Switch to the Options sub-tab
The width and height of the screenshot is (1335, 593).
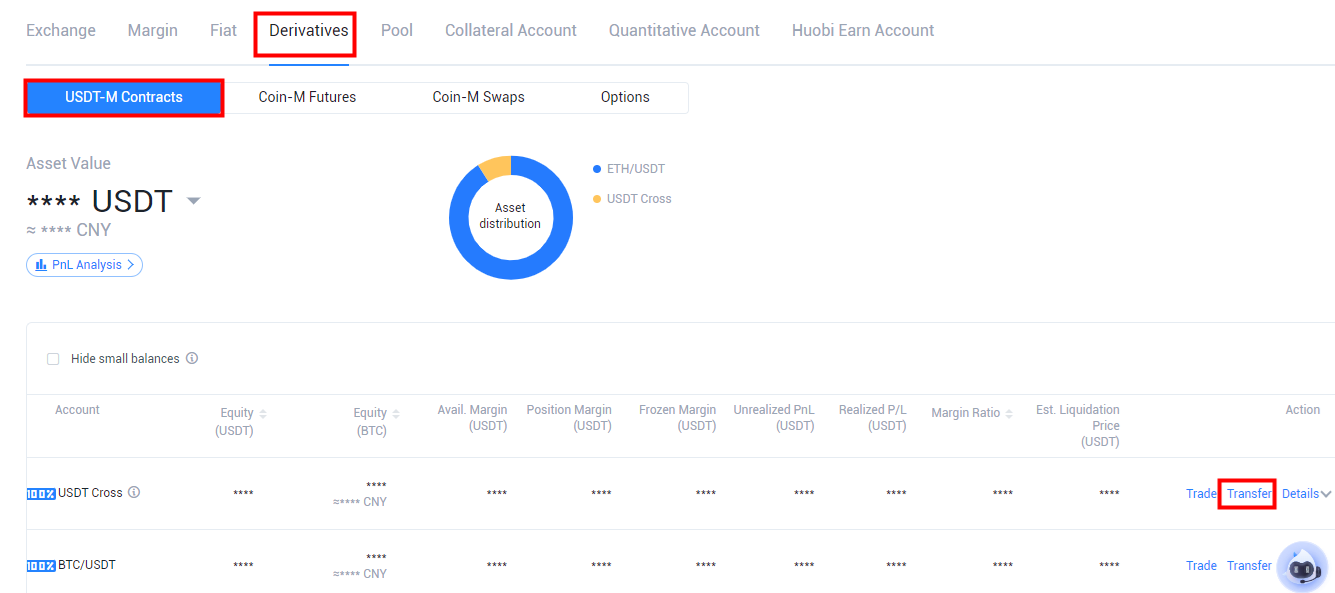625,97
